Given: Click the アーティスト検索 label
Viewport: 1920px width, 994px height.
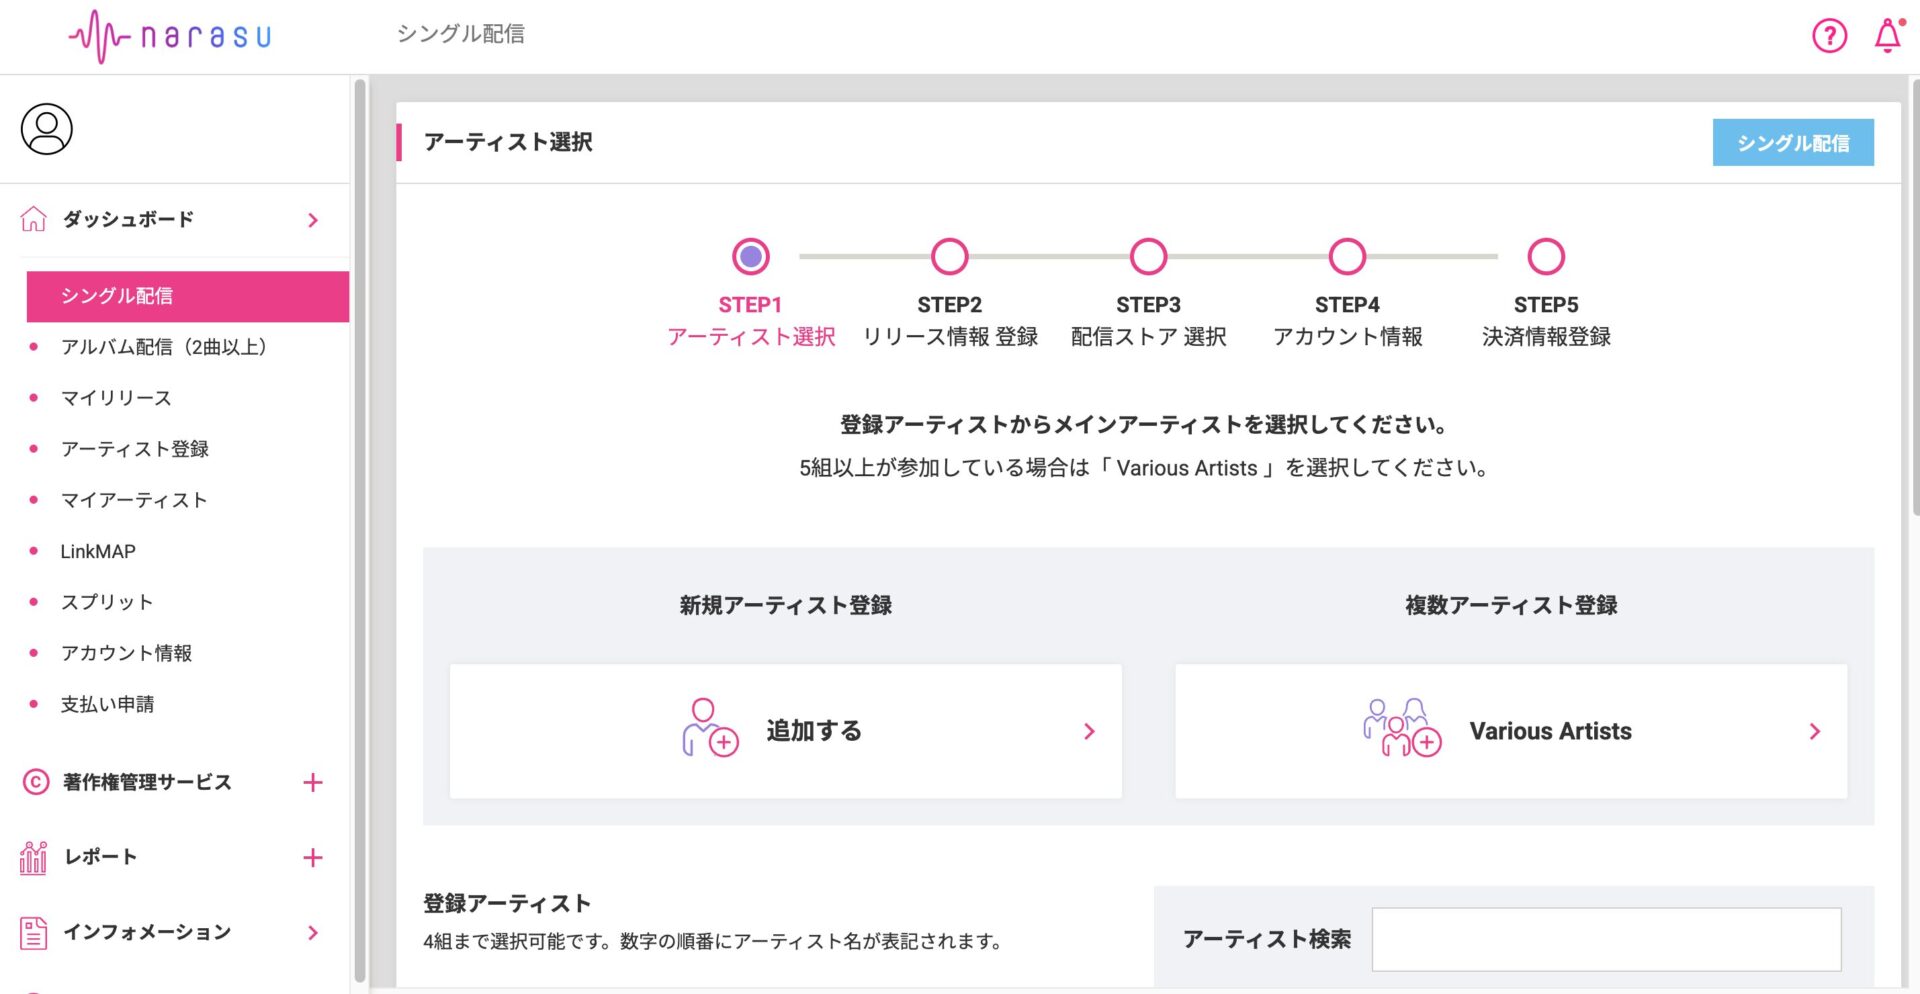Looking at the screenshot, I should [1267, 939].
